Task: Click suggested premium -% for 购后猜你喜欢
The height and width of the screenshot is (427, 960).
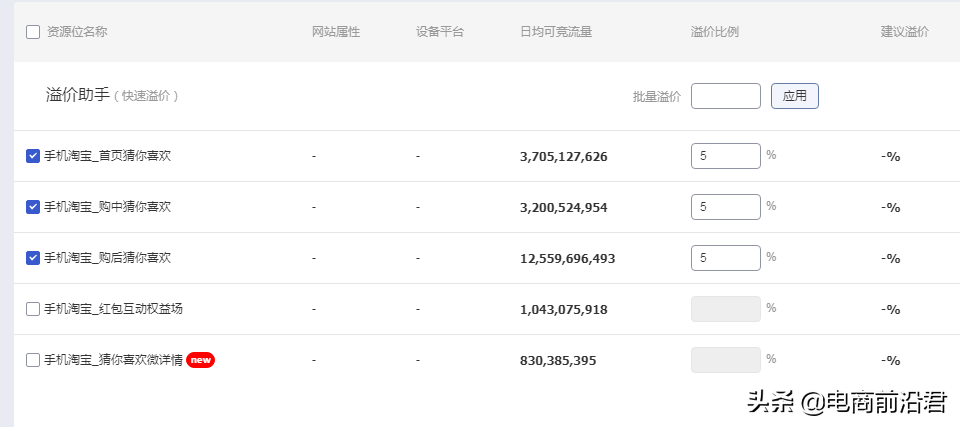Action: pyautogui.click(x=891, y=259)
